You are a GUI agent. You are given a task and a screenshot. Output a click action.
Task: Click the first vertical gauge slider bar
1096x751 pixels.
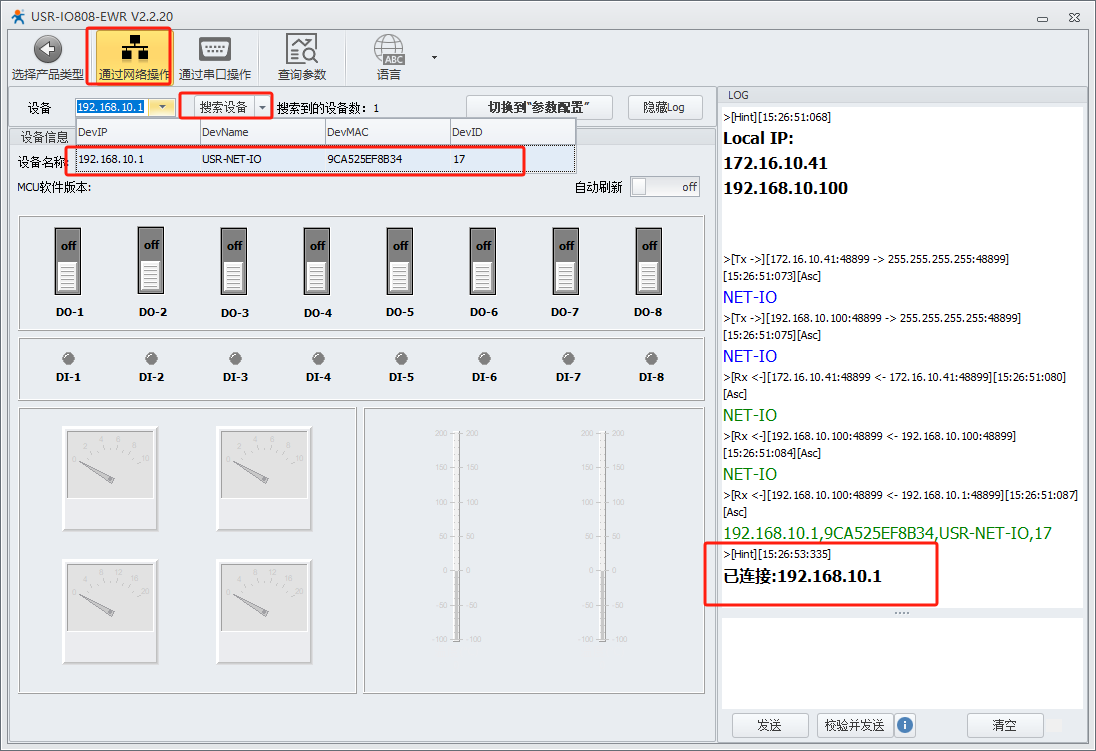pos(457,535)
